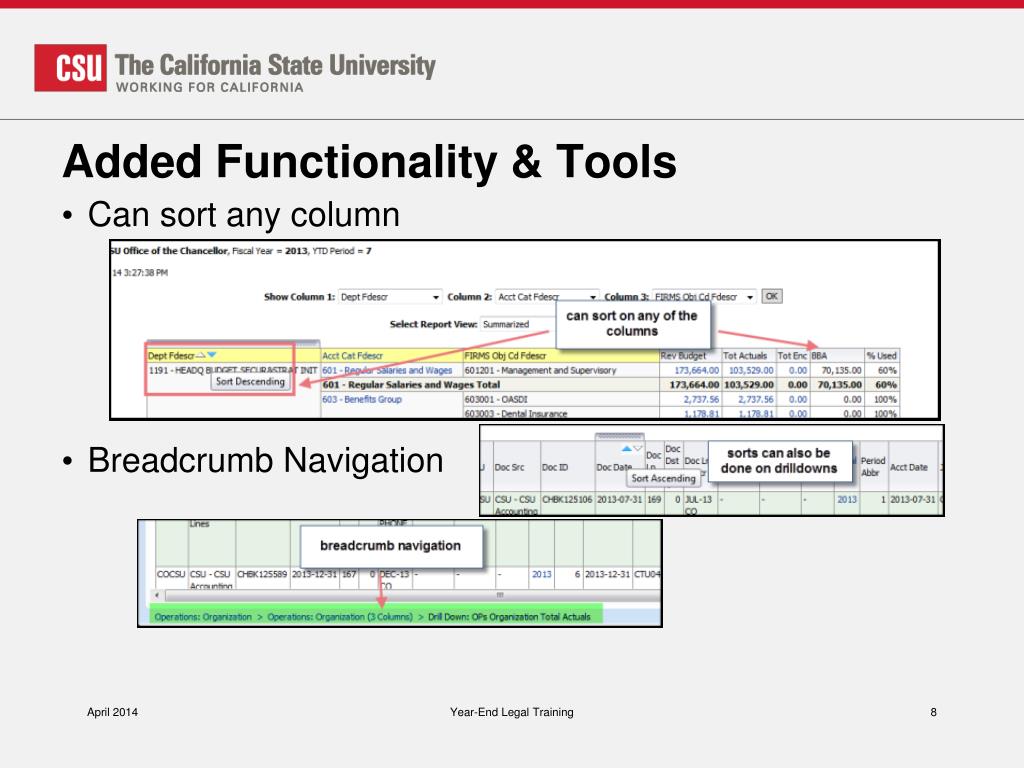Viewport: 1024px width, 768px height.
Task: Open the 2013 link in CHBK125106 row
Action: [x=846, y=499]
